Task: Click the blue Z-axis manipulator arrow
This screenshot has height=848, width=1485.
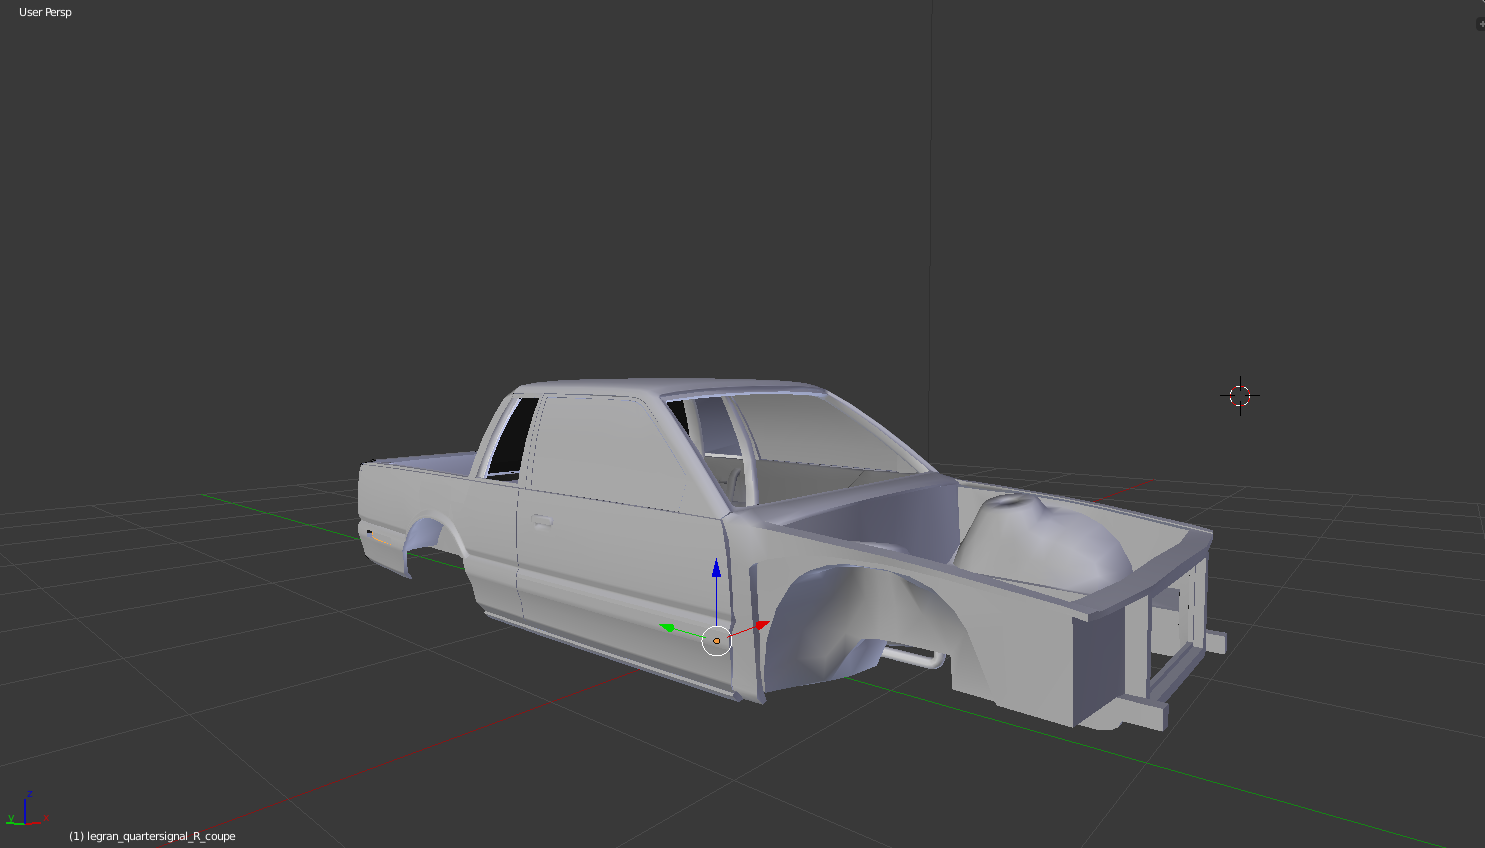Action: (x=716, y=568)
